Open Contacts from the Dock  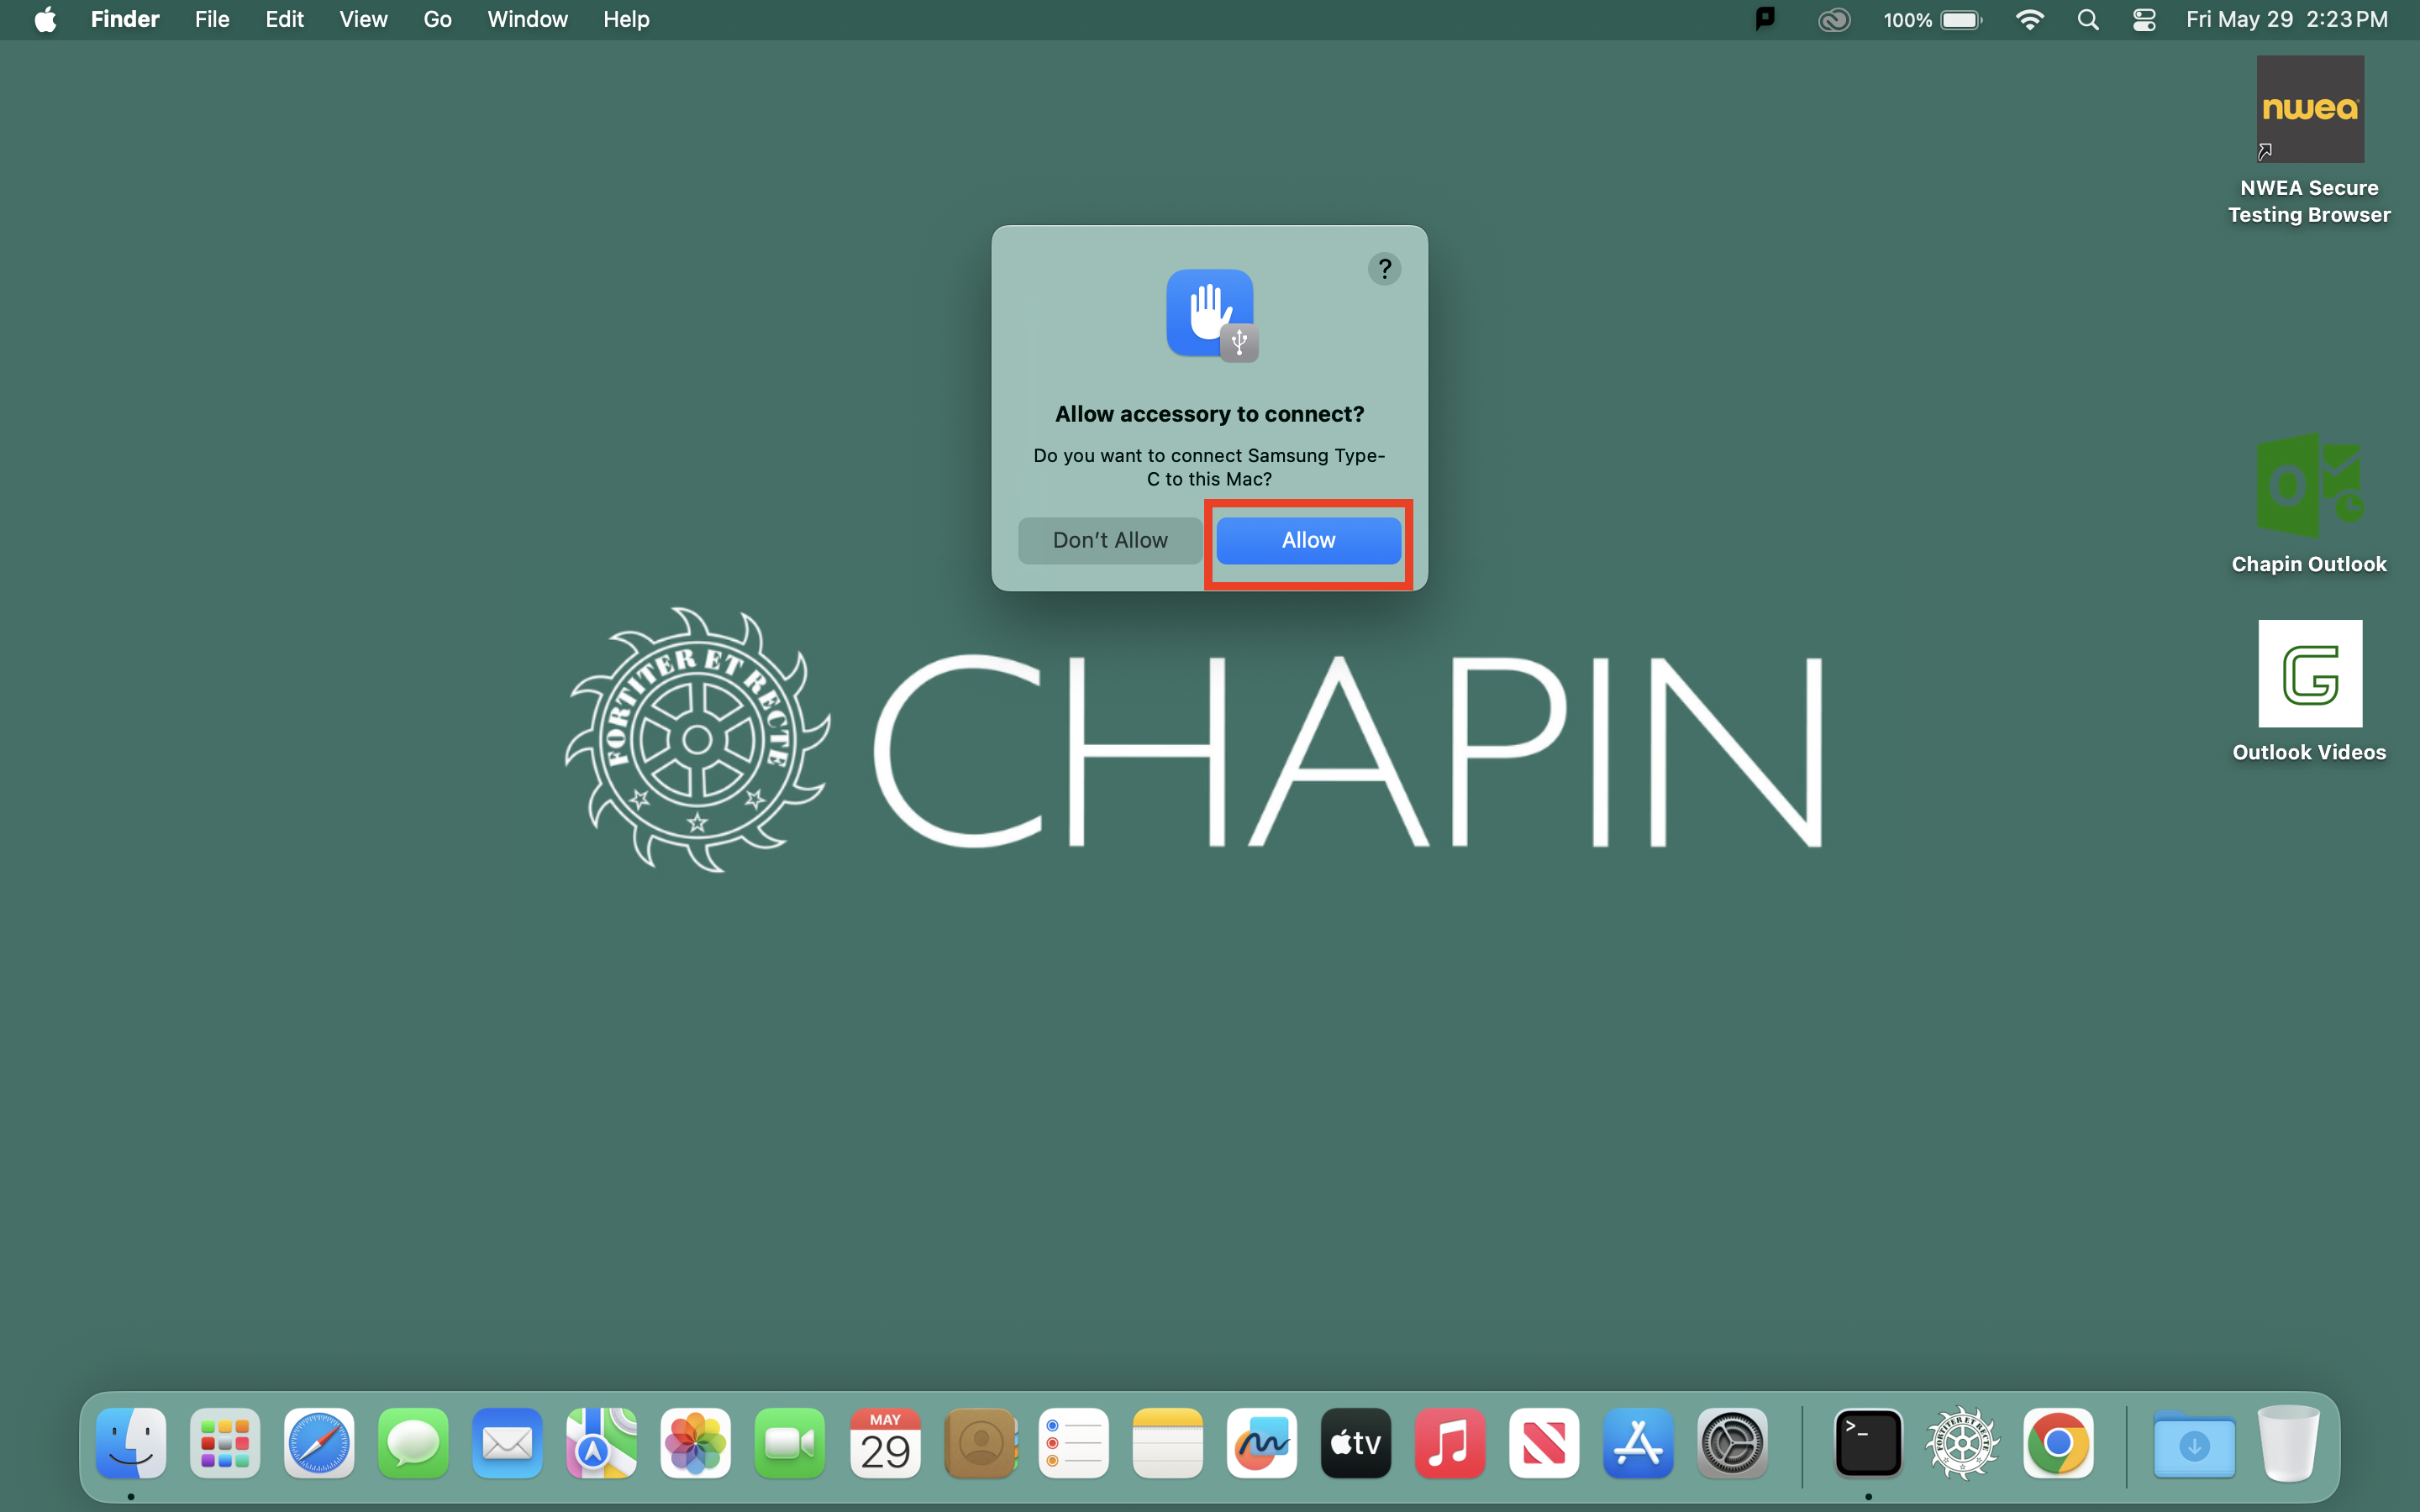980,1443
